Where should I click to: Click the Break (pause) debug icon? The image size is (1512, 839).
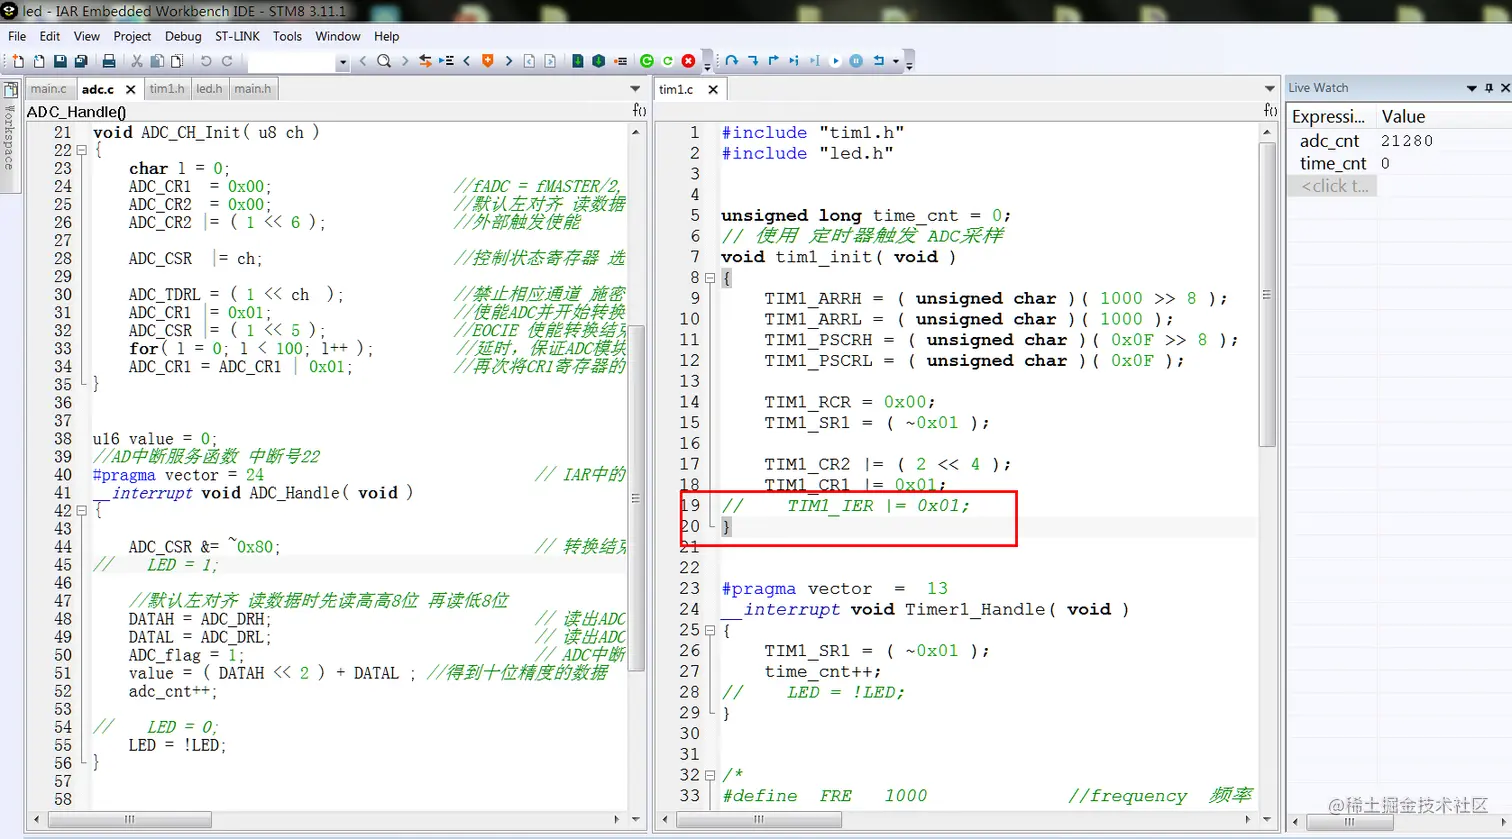[856, 61]
